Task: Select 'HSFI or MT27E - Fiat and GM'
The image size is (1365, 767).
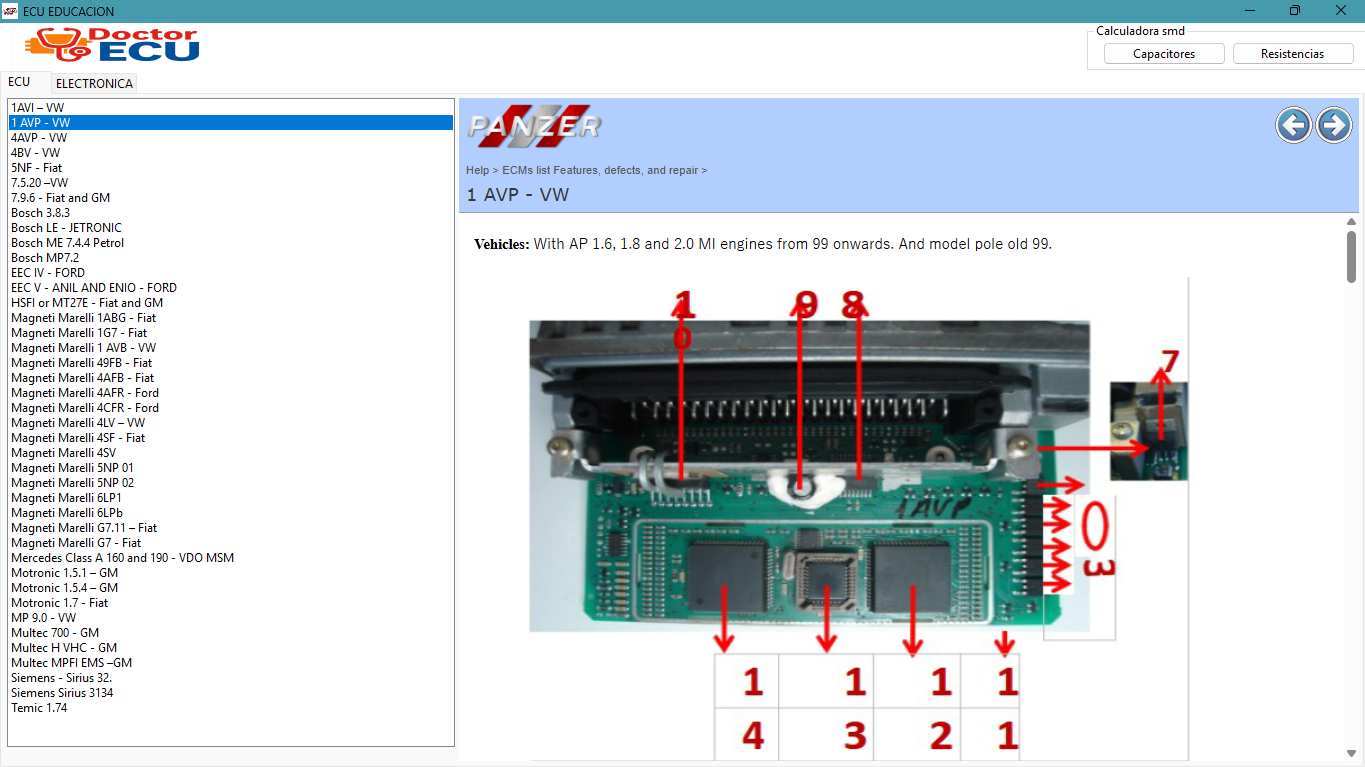Action: [231, 302]
